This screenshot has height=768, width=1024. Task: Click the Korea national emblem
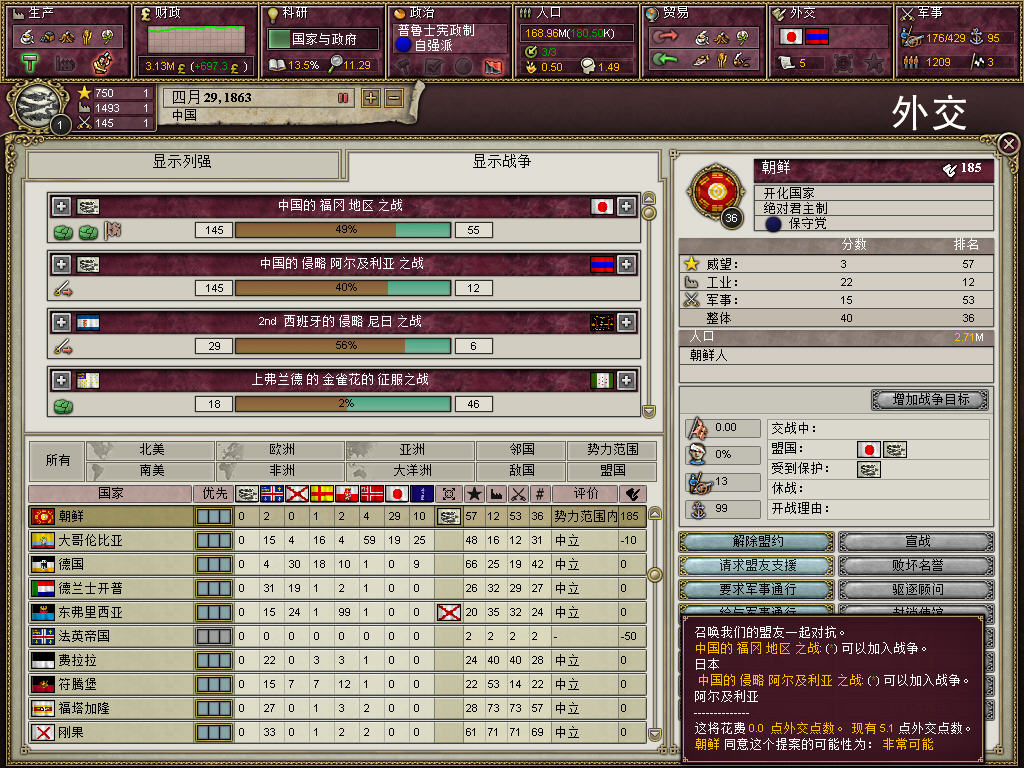pyautogui.click(x=716, y=192)
